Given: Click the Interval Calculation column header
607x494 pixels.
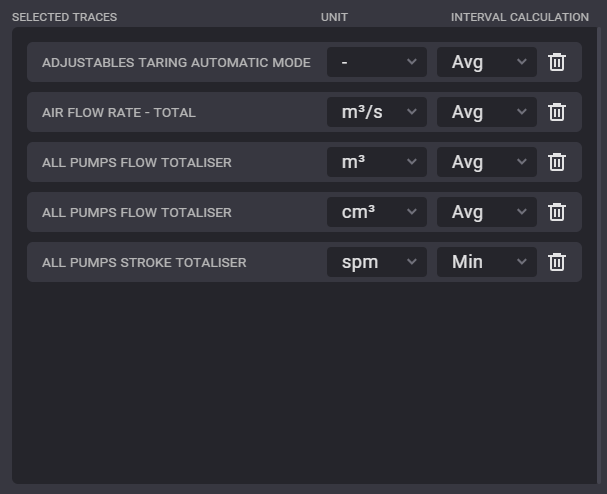Looking at the screenshot, I should 519,17.
